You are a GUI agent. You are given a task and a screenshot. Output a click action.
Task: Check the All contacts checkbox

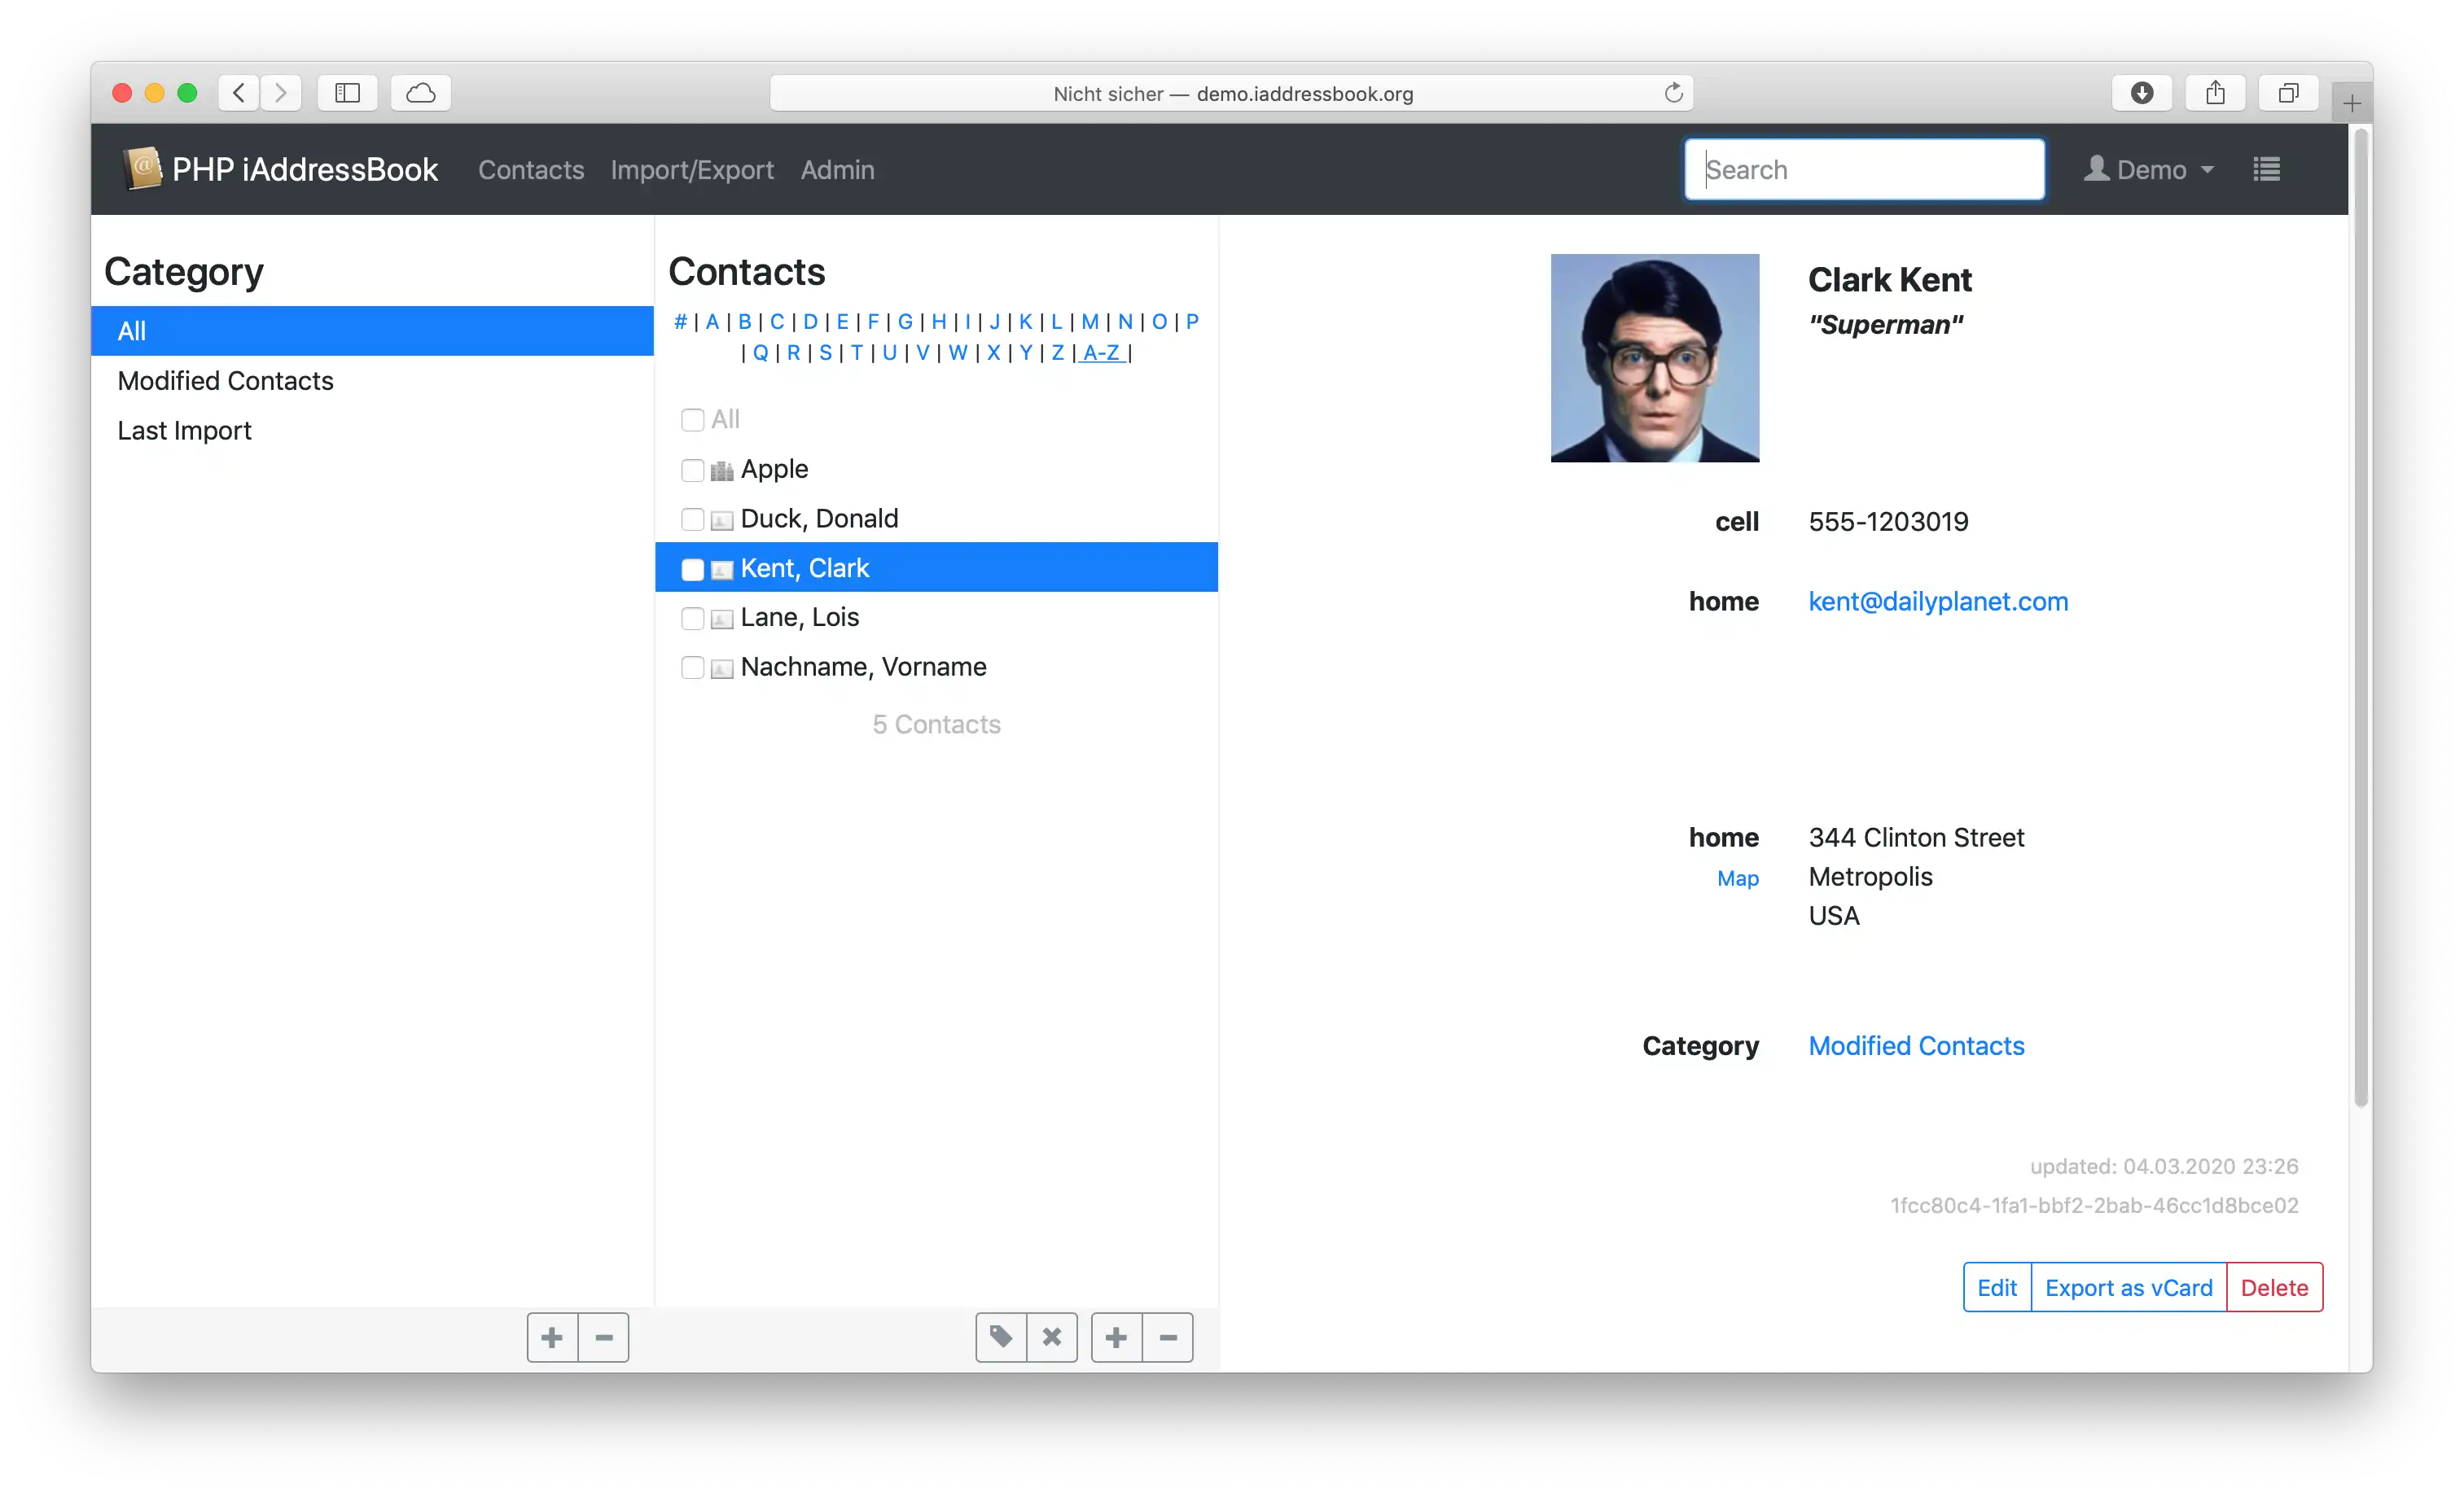pyautogui.click(x=692, y=420)
